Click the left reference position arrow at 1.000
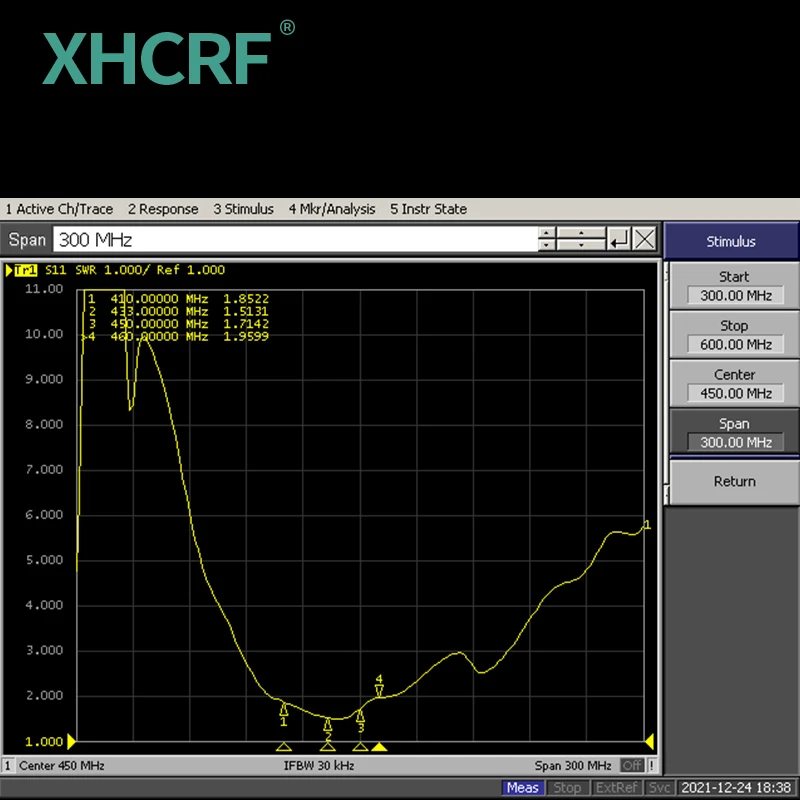The image size is (800, 800). [x=71, y=741]
